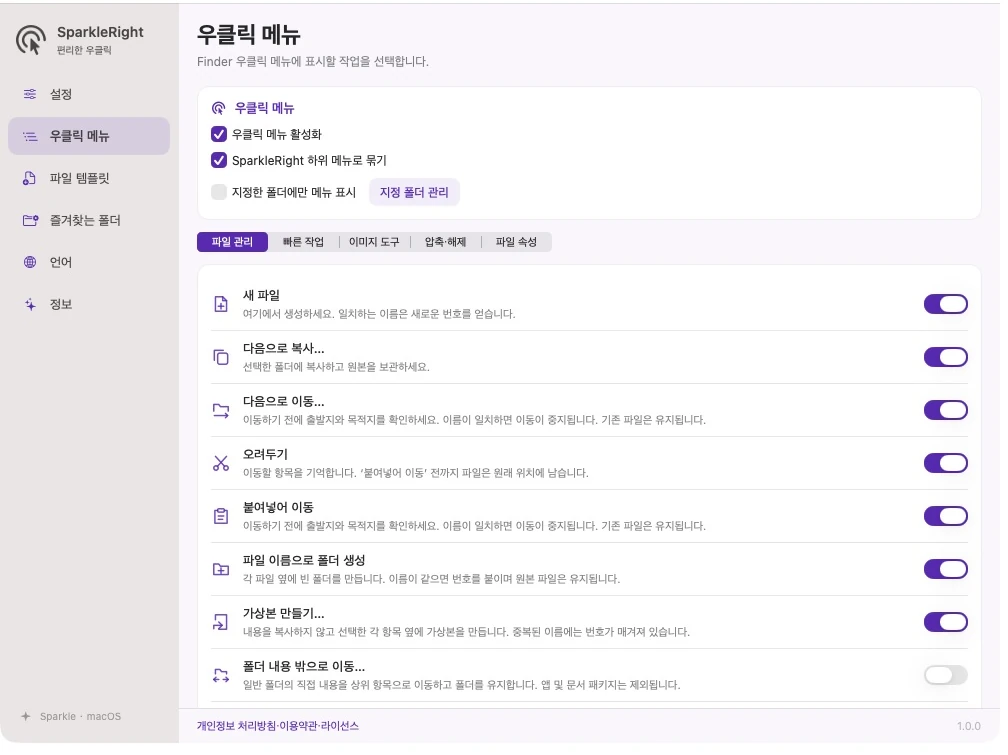Screen dimensions: 1008x755
Task: Click the 가상본 만들기... row title
Action: coord(284,613)
